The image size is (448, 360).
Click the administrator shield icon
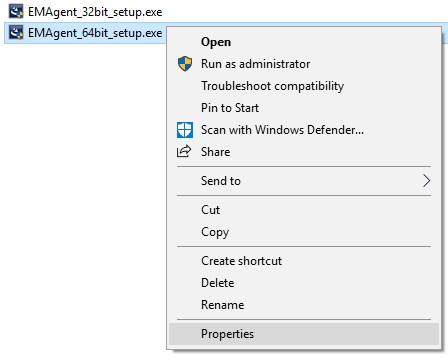pyautogui.click(x=185, y=64)
